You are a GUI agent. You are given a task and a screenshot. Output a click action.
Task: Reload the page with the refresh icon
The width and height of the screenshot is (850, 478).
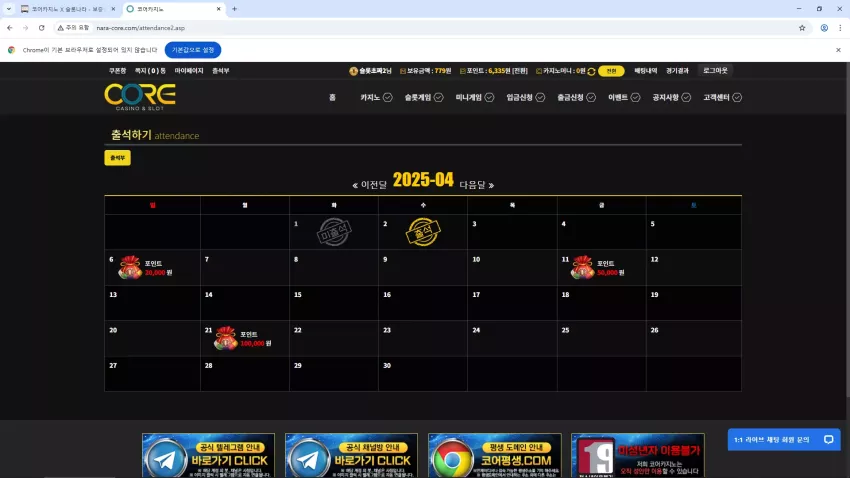(x=41, y=28)
